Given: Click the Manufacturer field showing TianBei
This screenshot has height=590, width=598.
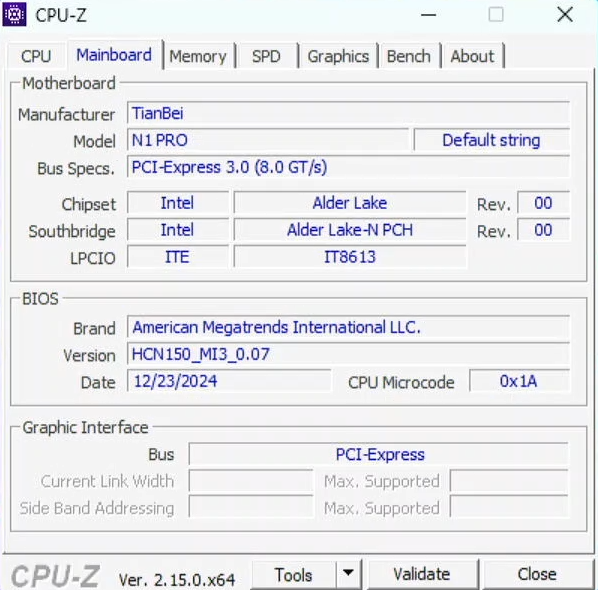Looking at the screenshot, I should click(x=349, y=113).
